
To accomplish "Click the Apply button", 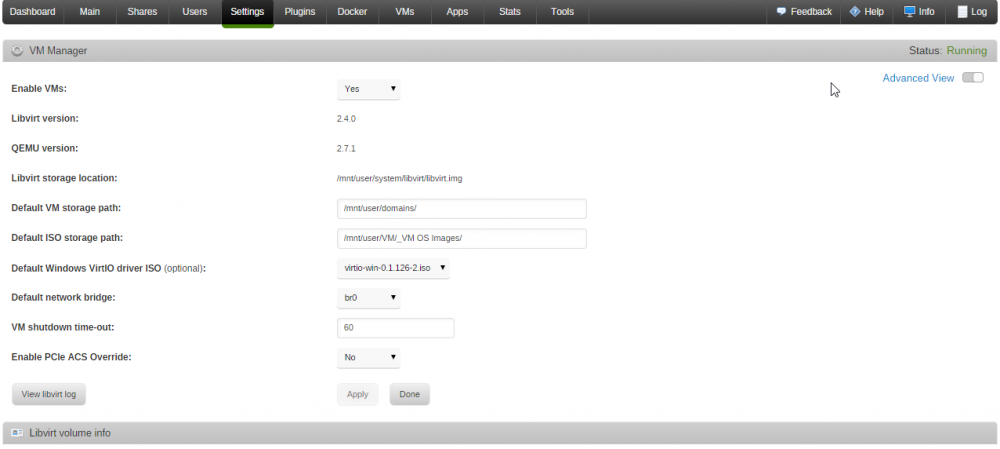I will click(357, 394).
